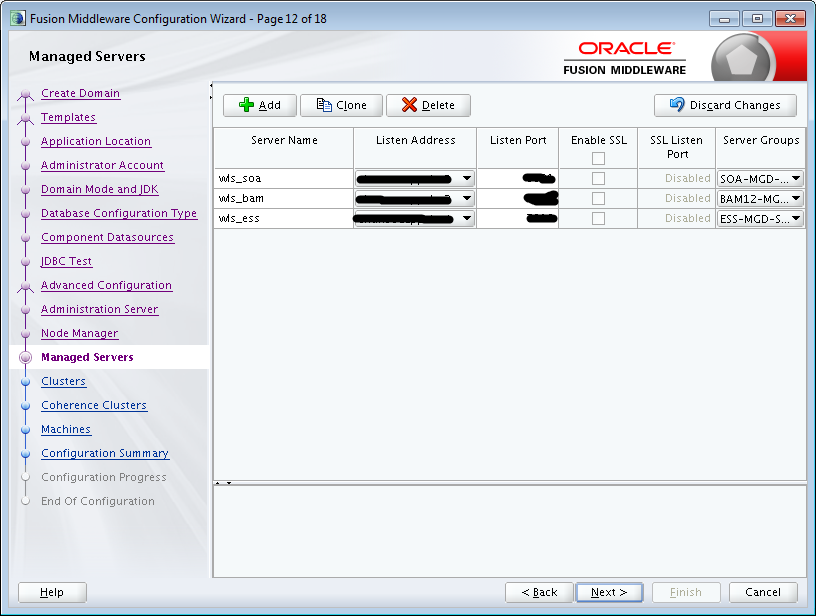This screenshot has width=816, height=616.
Task: Go to the Configuration Summary step
Action: point(104,453)
